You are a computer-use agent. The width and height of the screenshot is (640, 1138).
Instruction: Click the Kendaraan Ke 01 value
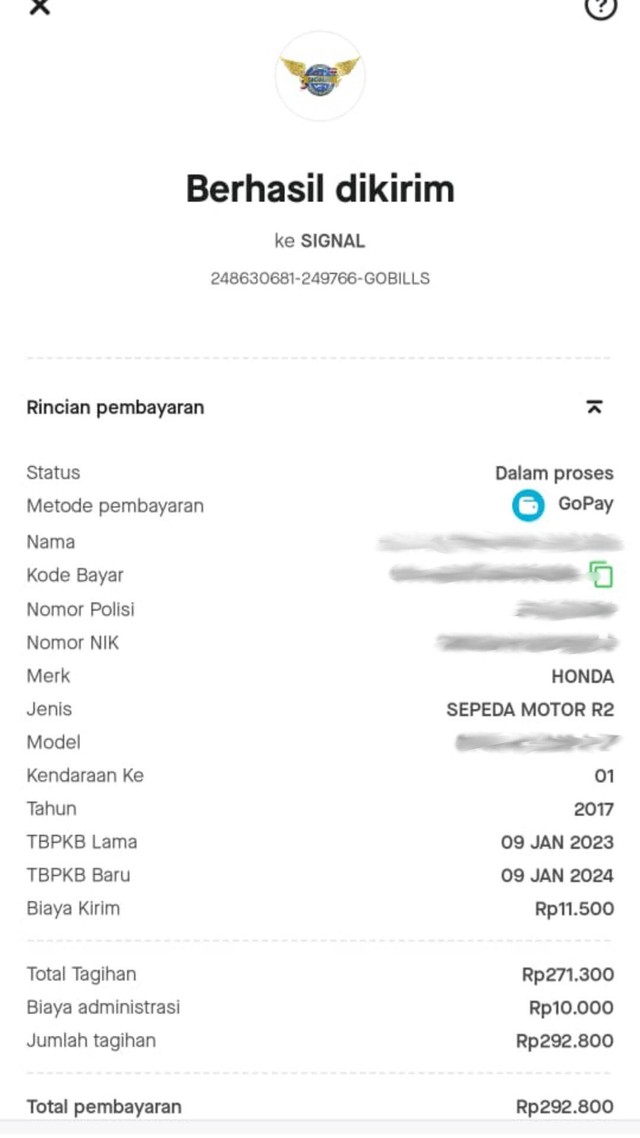click(x=602, y=775)
